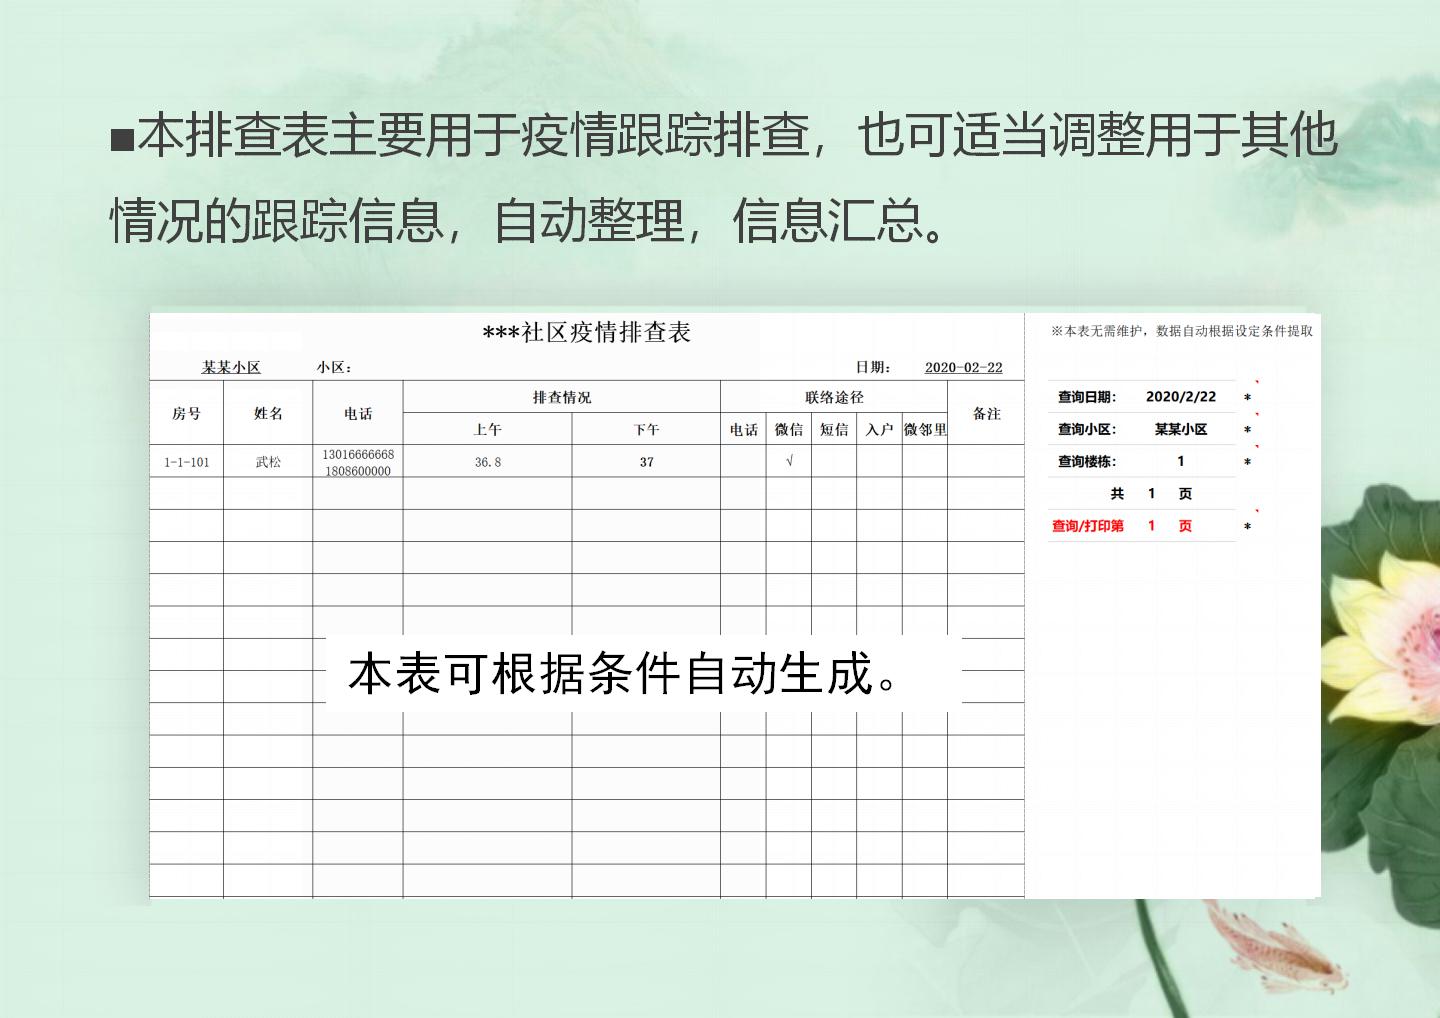Click the 查询/打印第 page number value
1440x1018 pixels.
click(x=1151, y=525)
